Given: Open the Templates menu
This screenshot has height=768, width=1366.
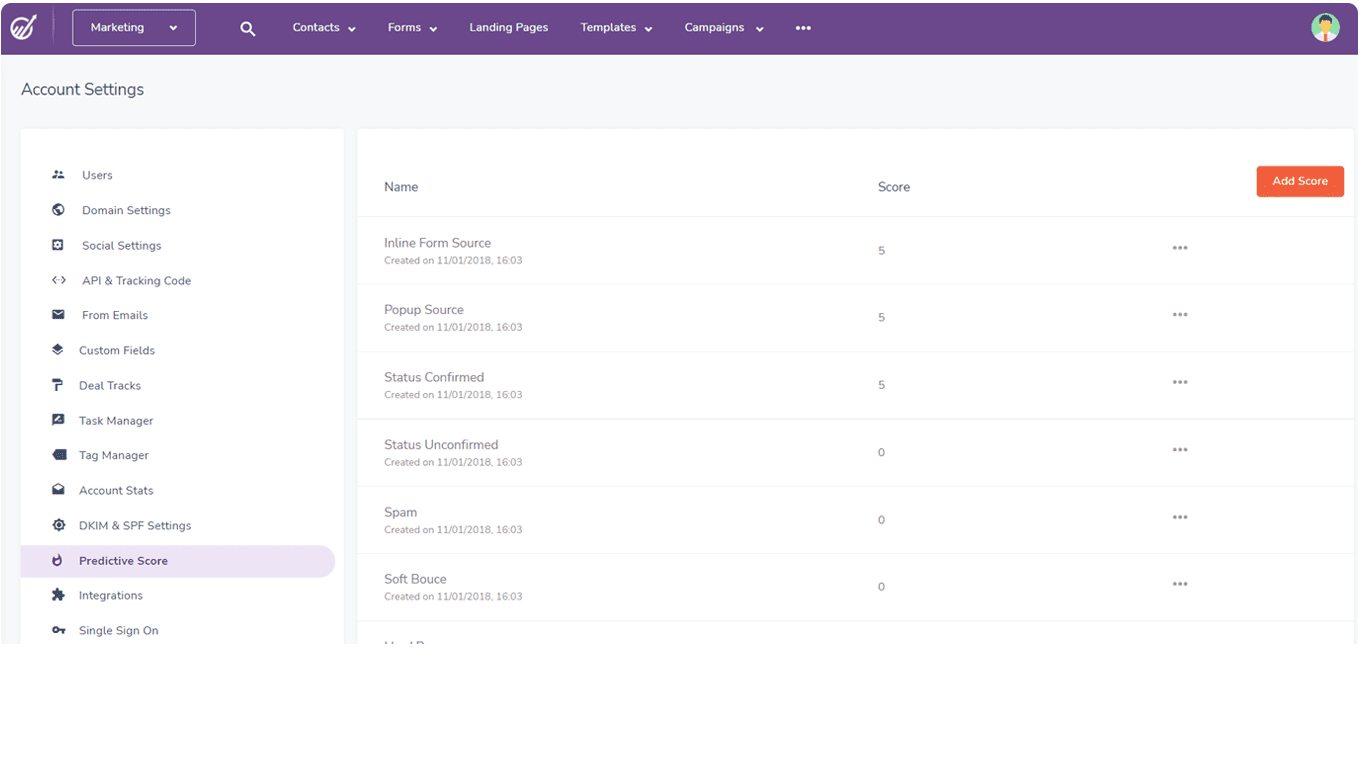Looking at the screenshot, I should coord(615,27).
